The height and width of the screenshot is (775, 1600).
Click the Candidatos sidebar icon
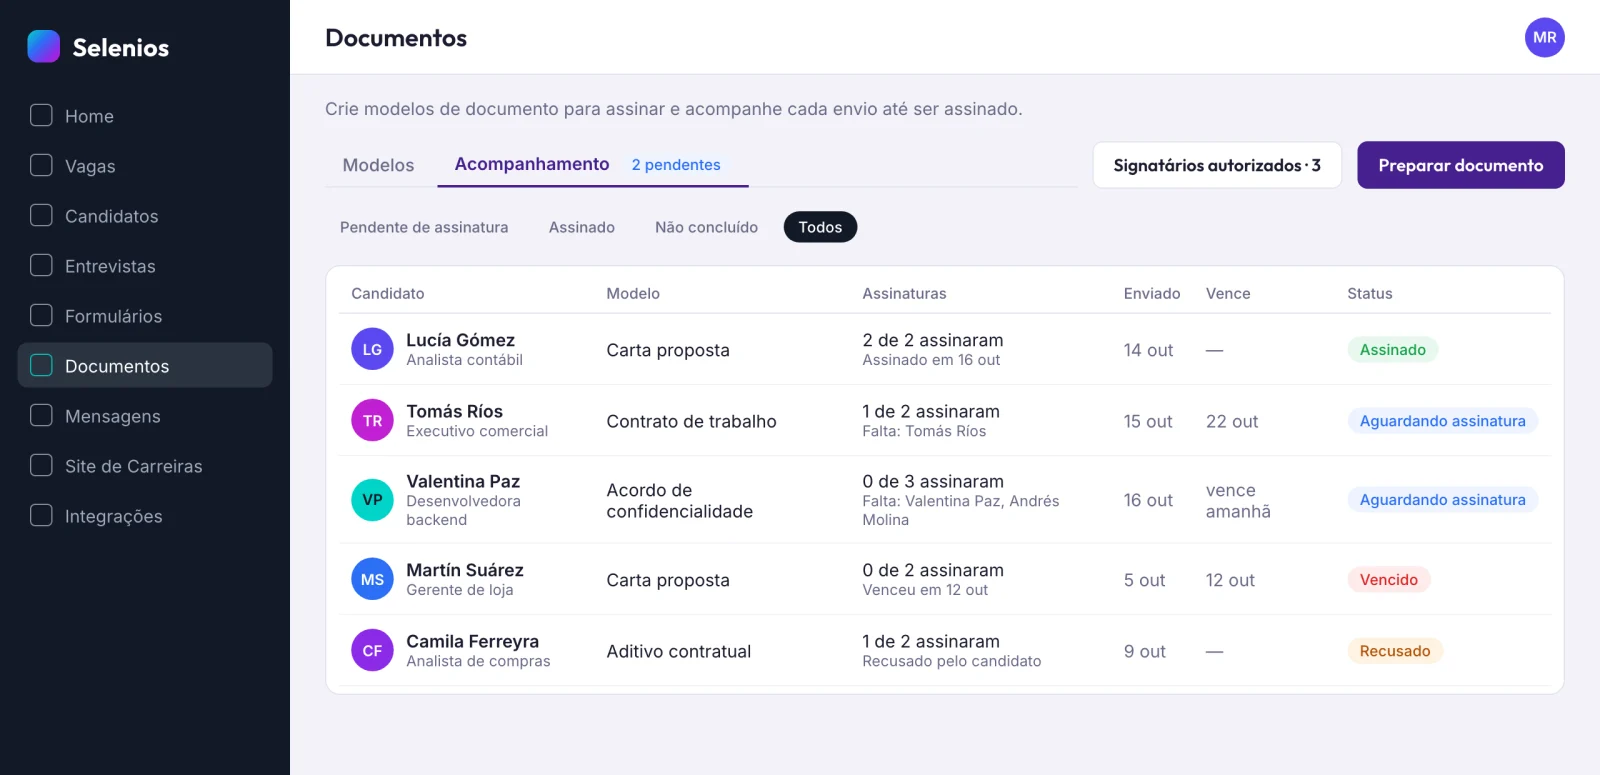click(x=41, y=215)
